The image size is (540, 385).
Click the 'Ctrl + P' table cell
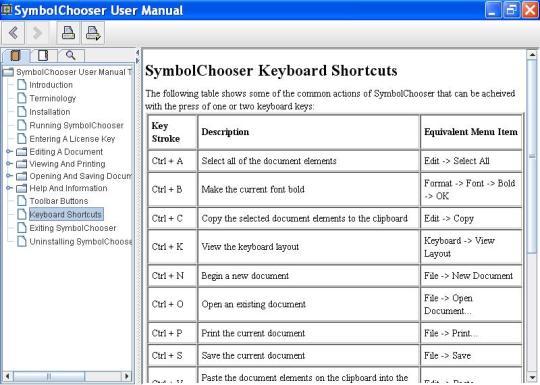(x=173, y=333)
